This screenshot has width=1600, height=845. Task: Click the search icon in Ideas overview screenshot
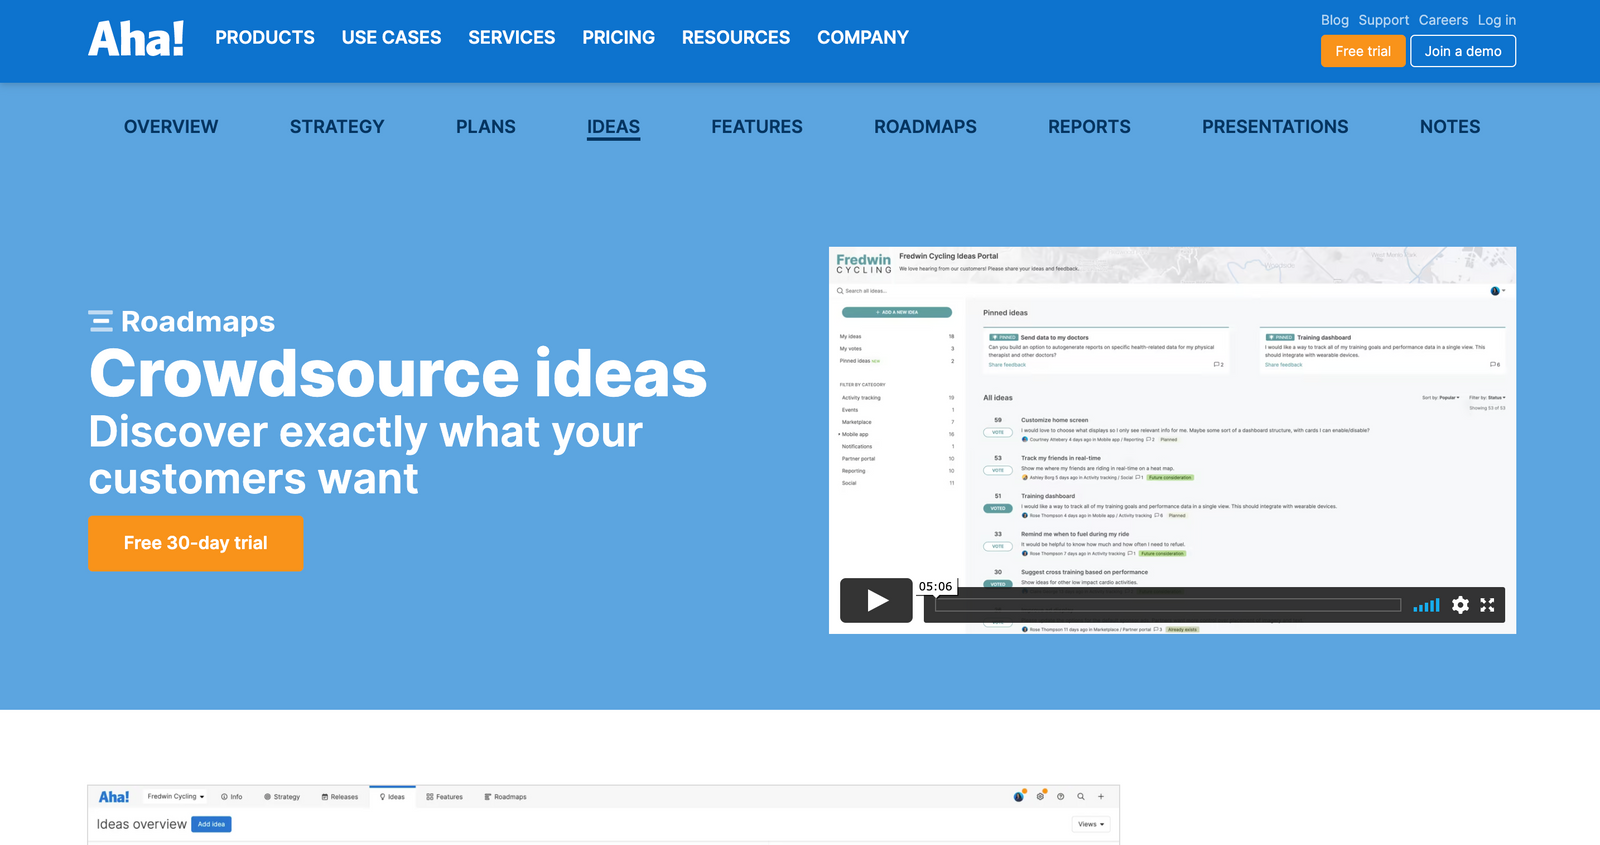click(1081, 797)
